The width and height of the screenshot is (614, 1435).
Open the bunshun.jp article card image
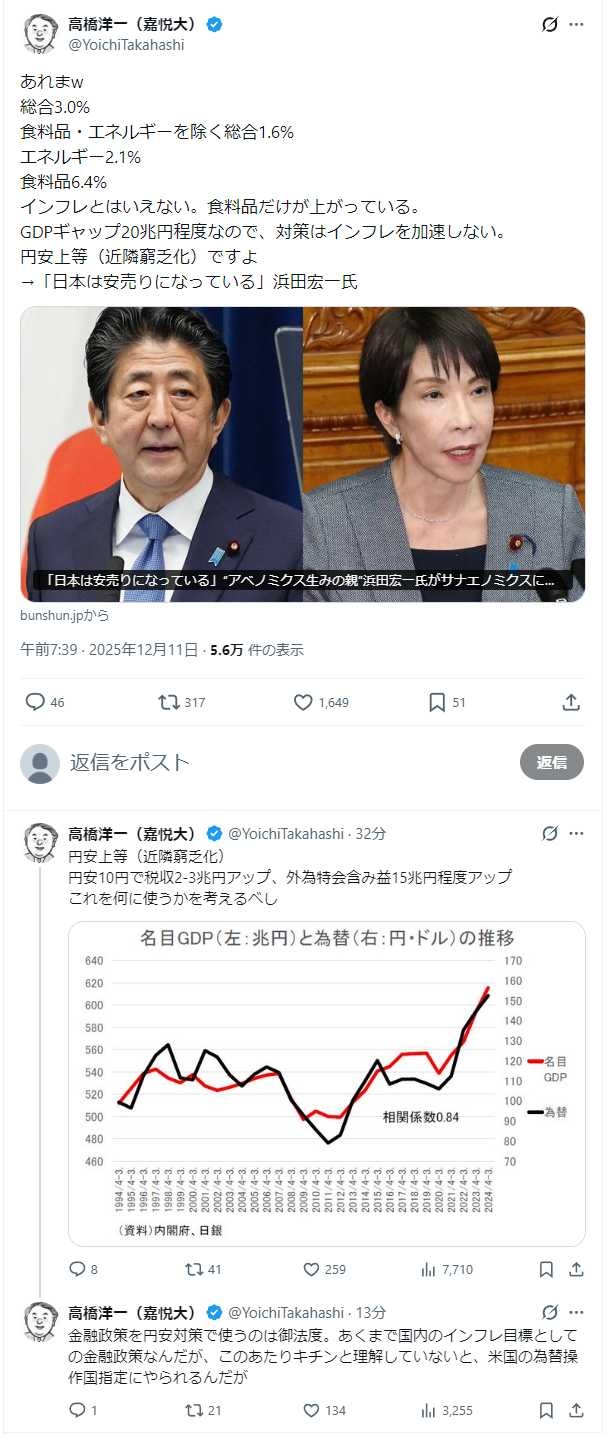coord(303,454)
